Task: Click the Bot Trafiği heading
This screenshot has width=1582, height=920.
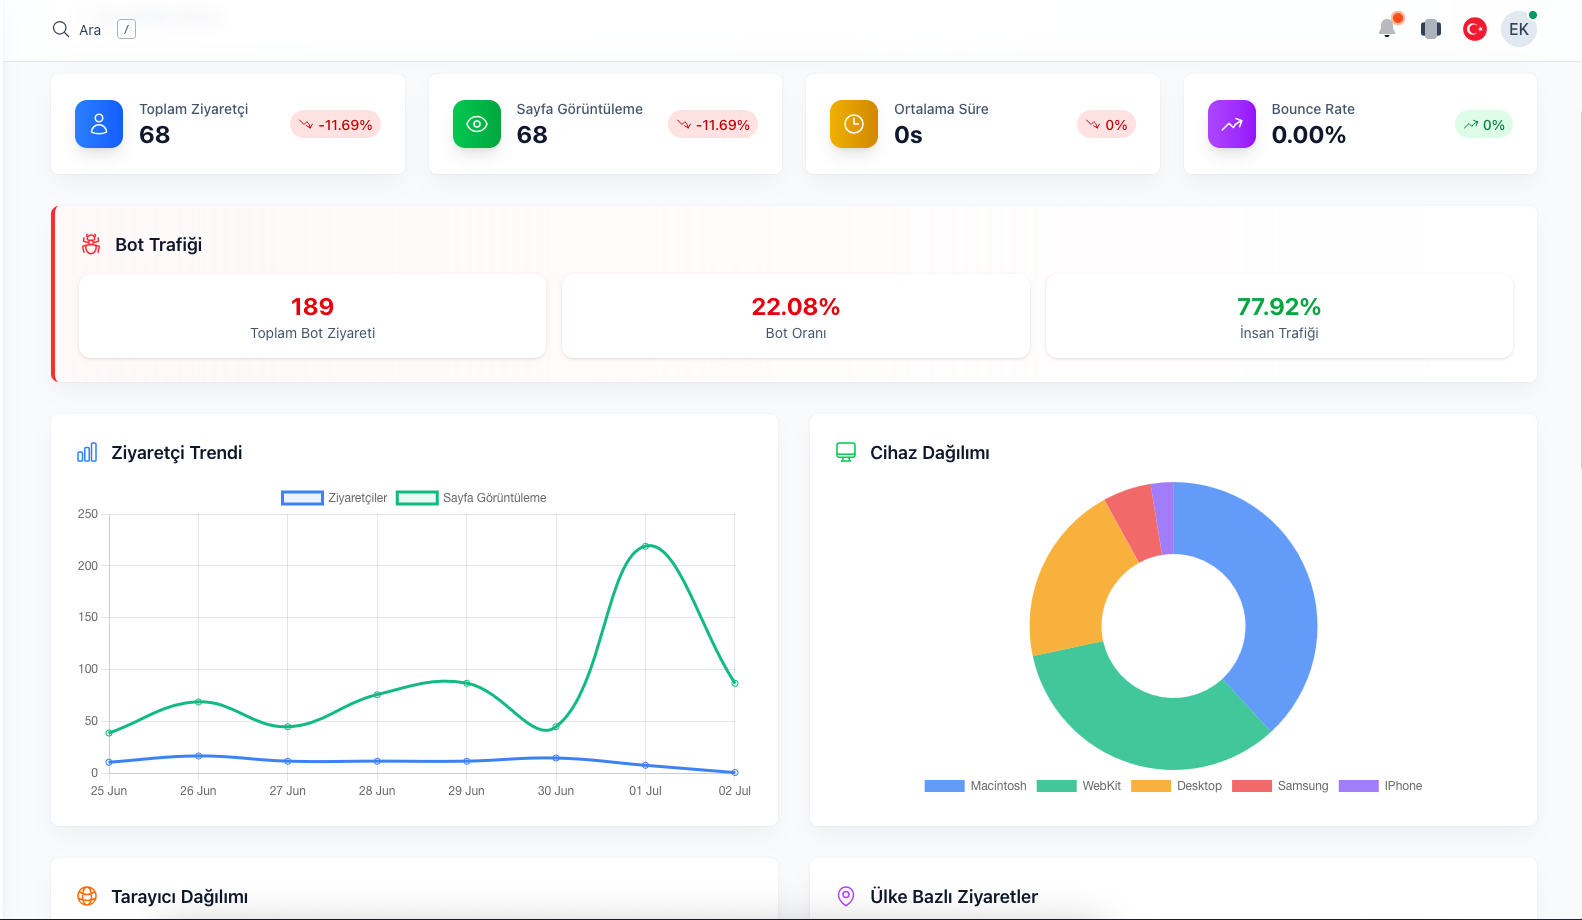Action: tap(158, 245)
